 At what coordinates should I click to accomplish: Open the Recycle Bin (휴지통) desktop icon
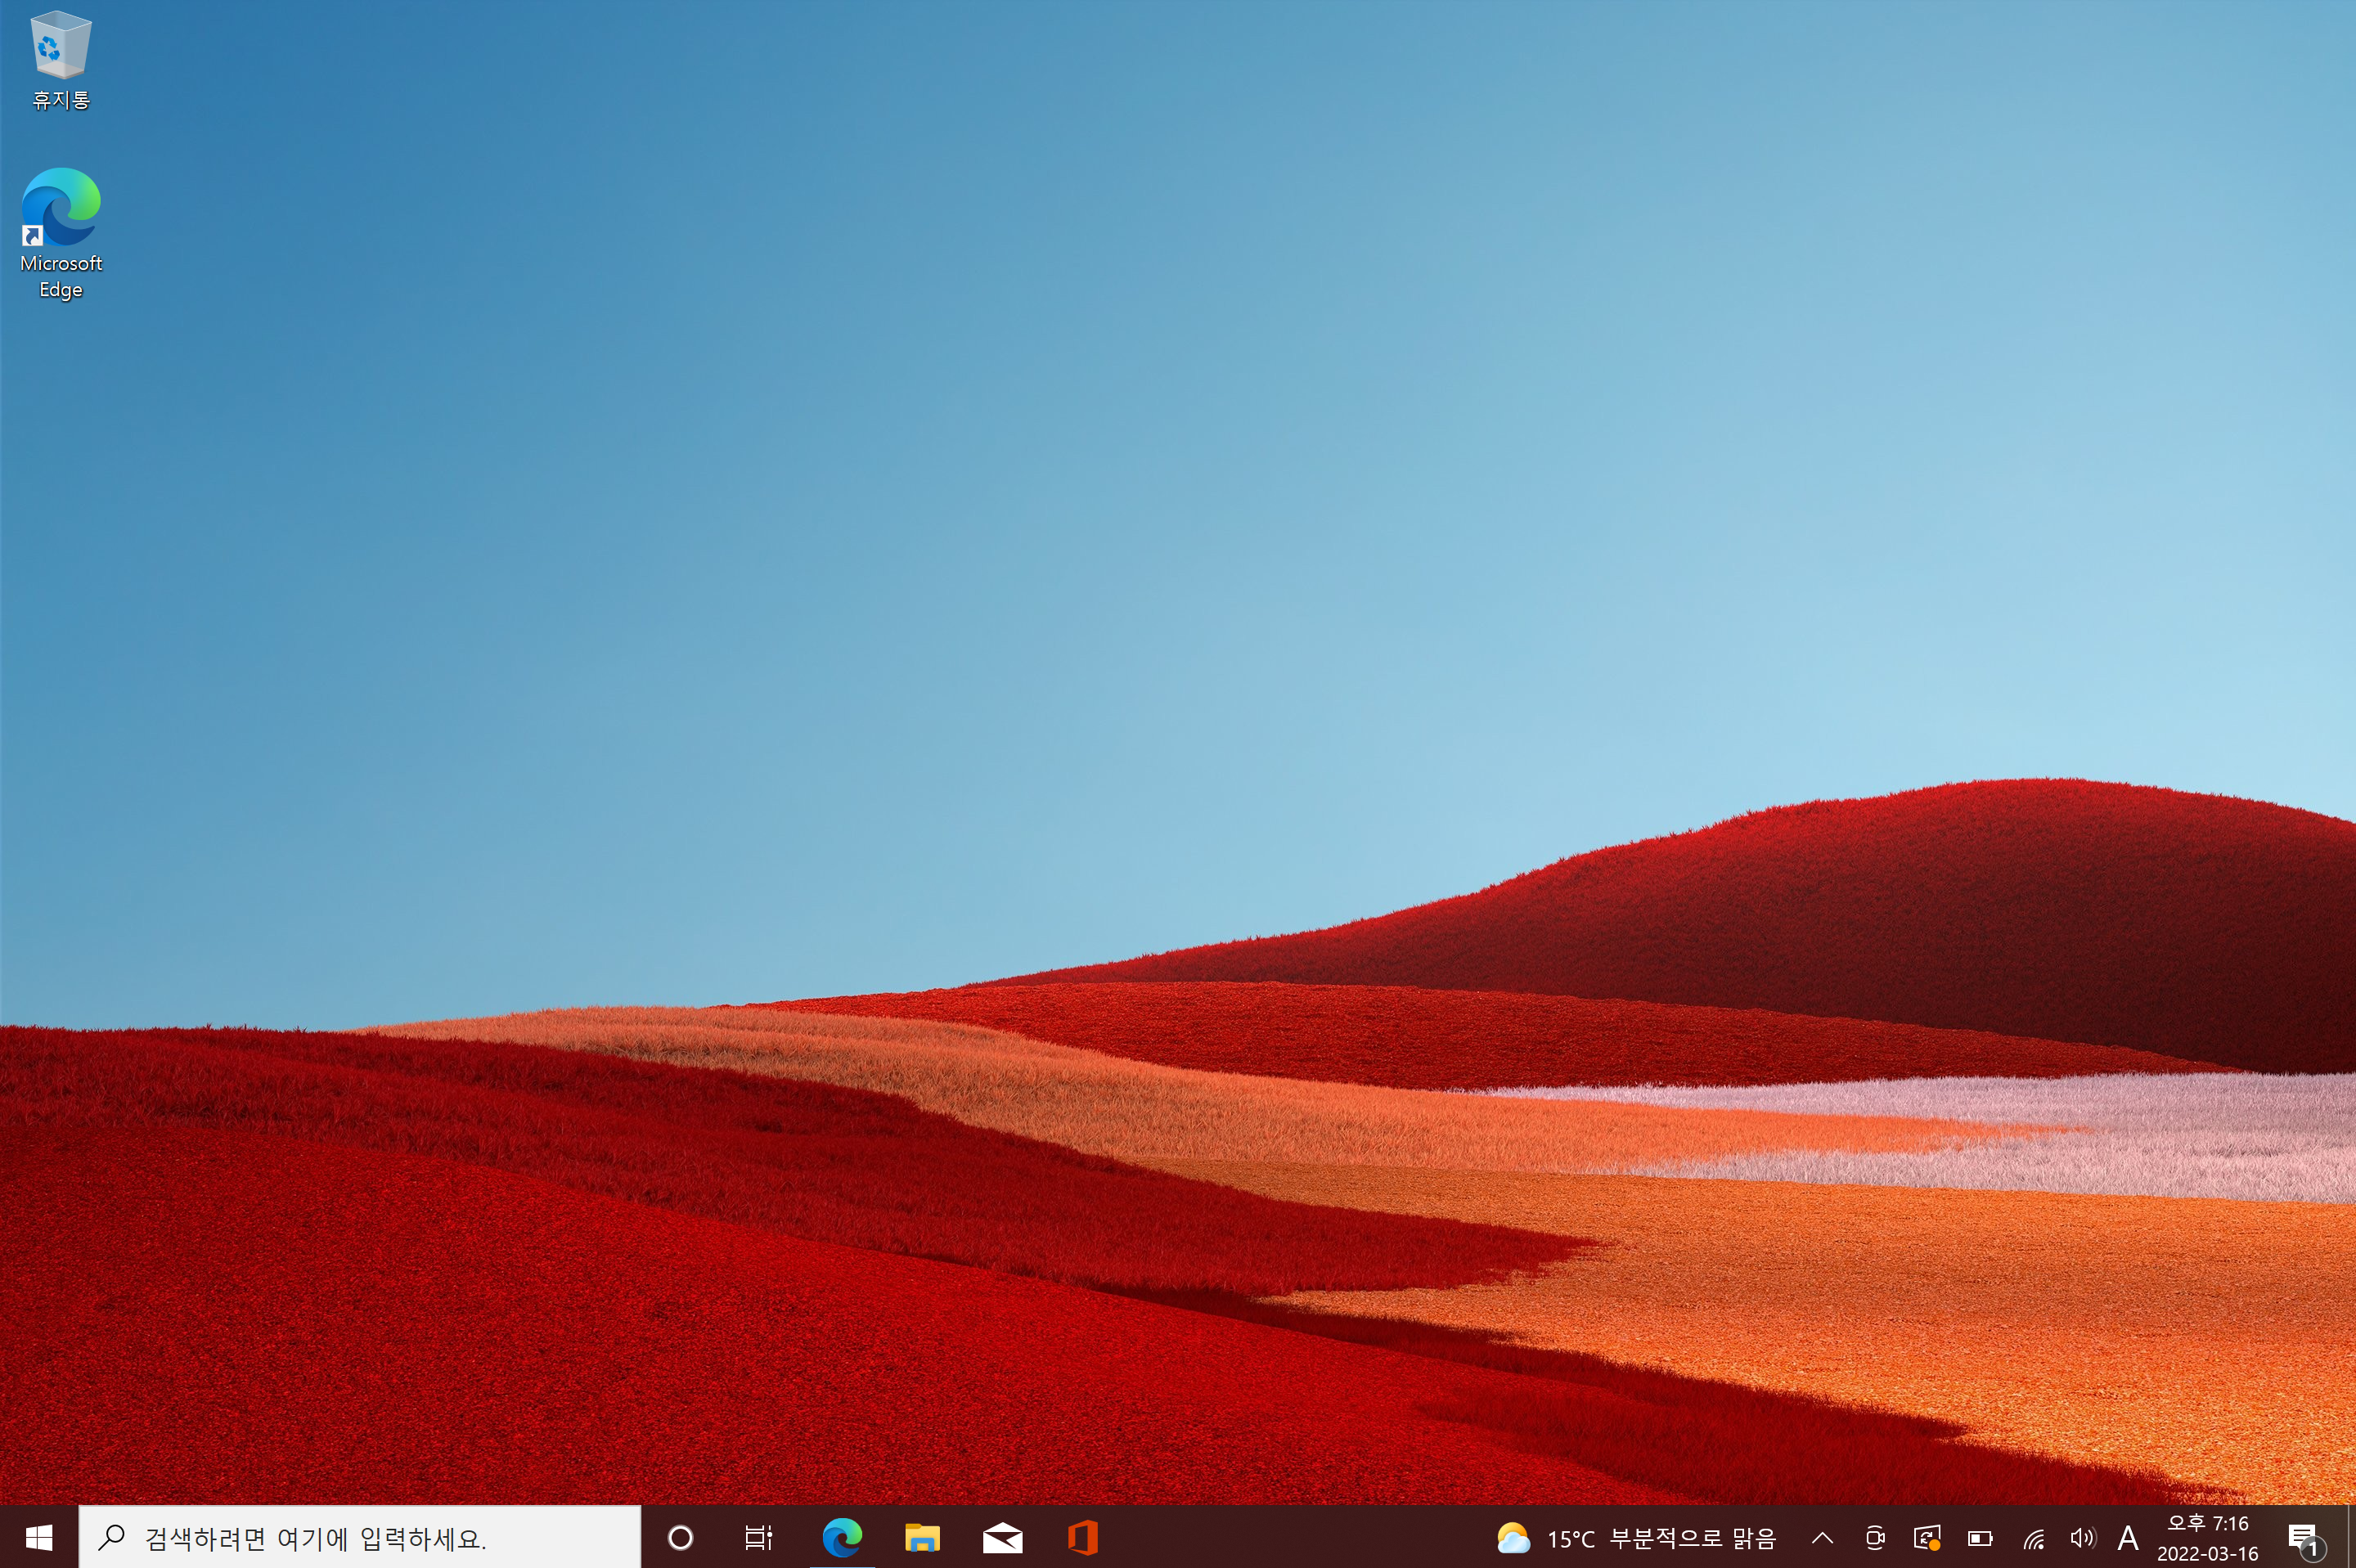click(x=61, y=58)
